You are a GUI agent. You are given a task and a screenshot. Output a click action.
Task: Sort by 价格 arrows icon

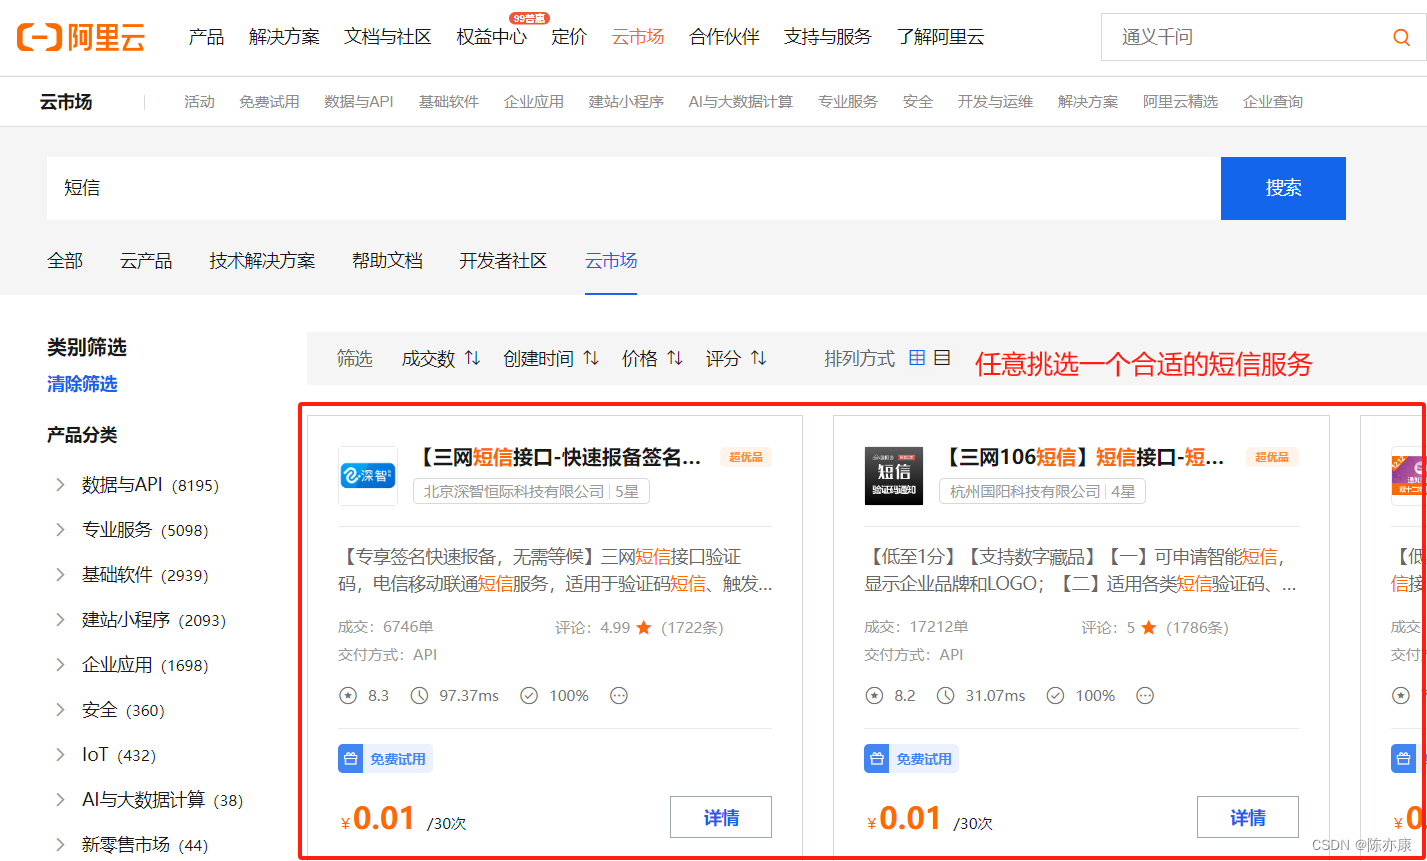click(675, 358)
